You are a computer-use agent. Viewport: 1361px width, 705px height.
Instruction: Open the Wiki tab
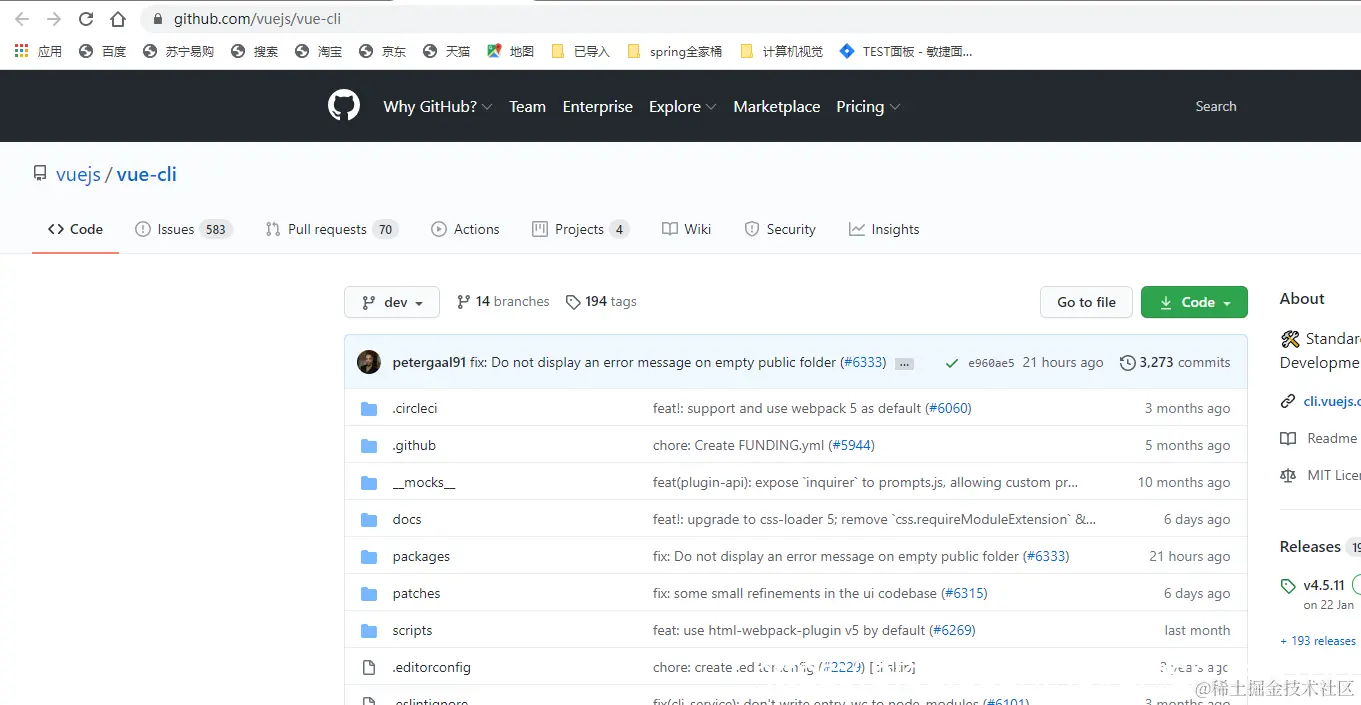click(x=687, y=229)
